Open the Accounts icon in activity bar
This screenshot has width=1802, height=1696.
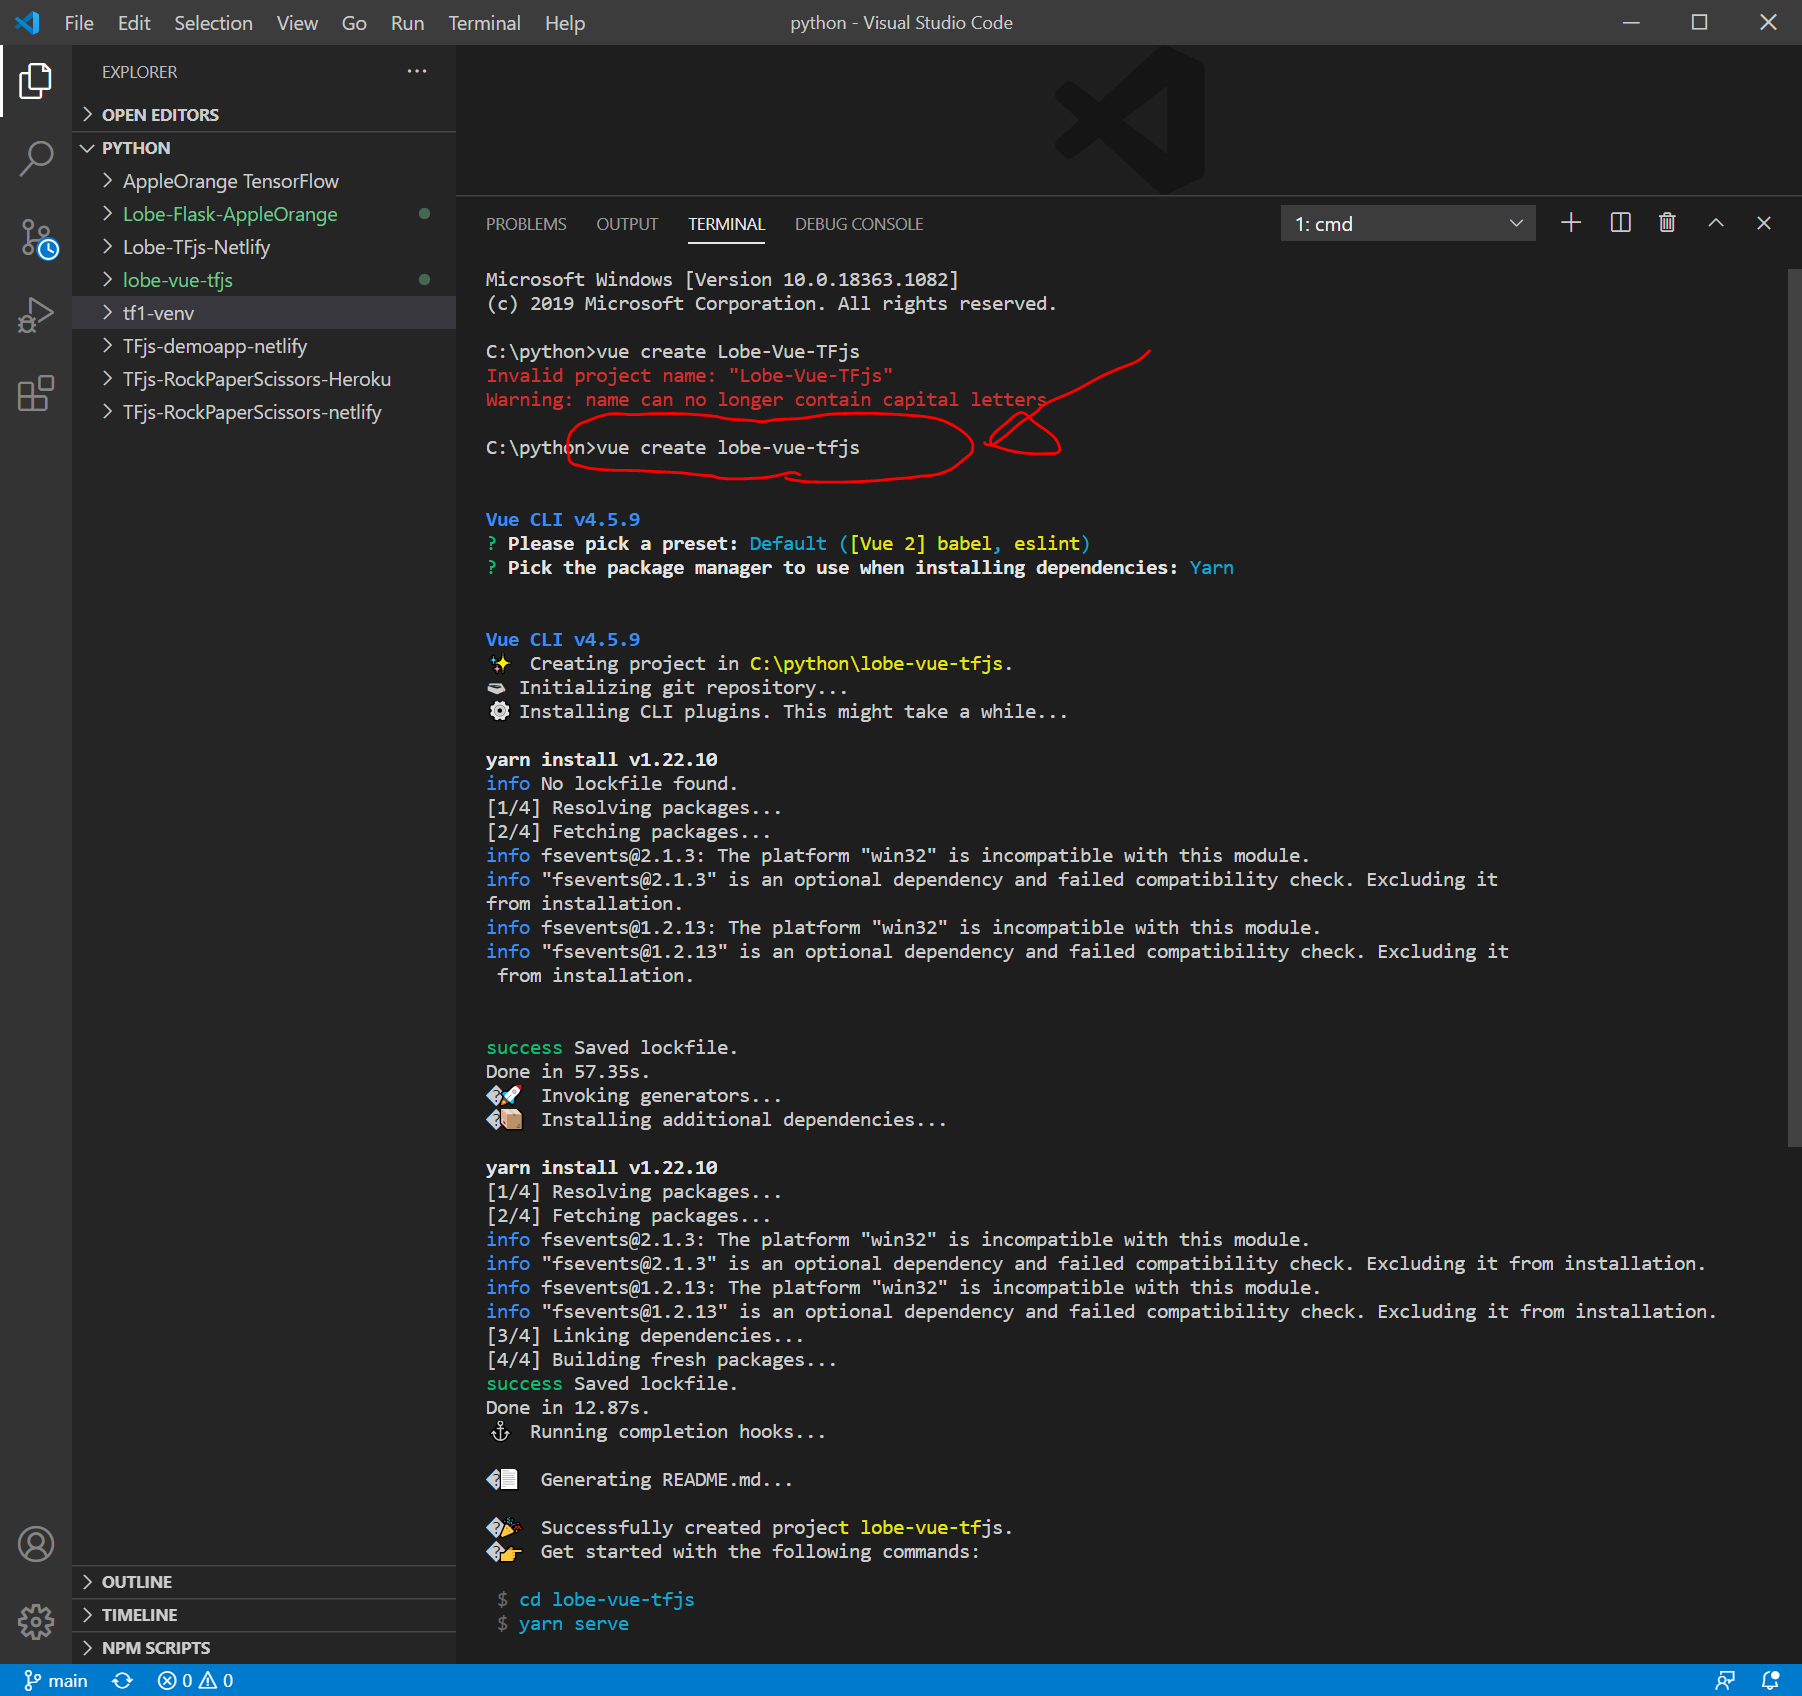pyautogui.click(x=36, y=1544)
